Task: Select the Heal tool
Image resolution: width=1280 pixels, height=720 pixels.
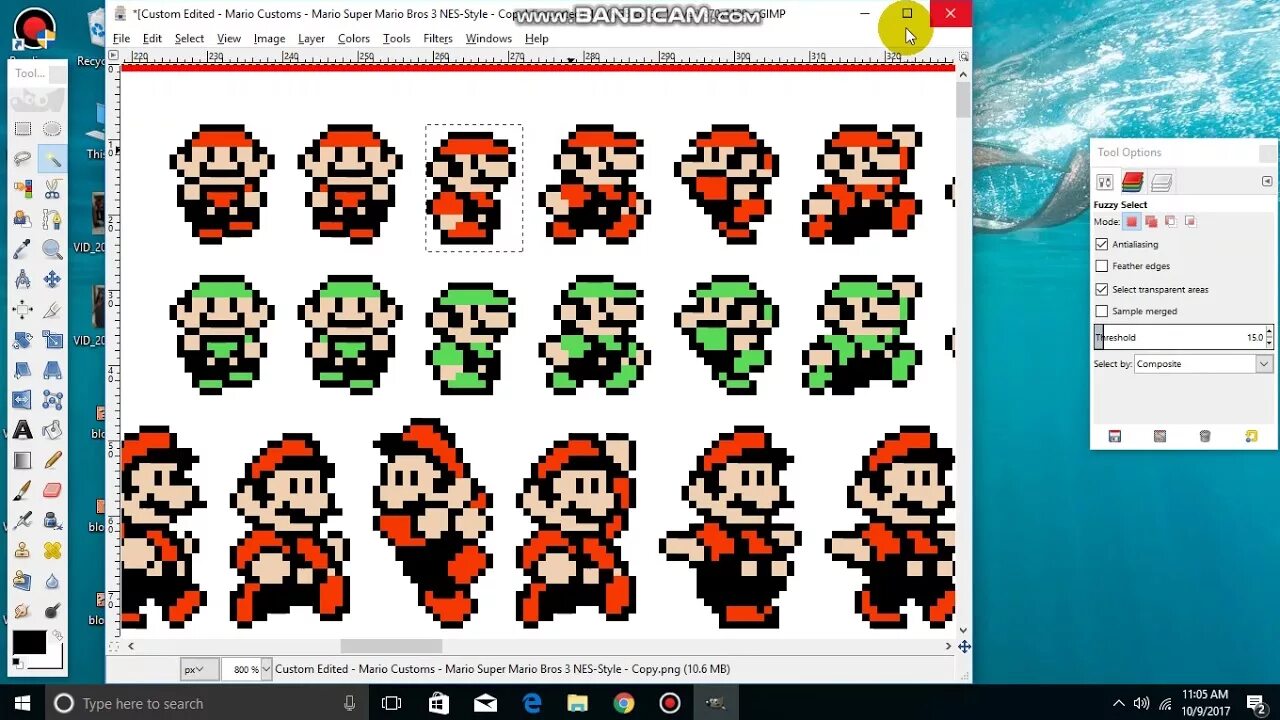Action: pos(52,550)
